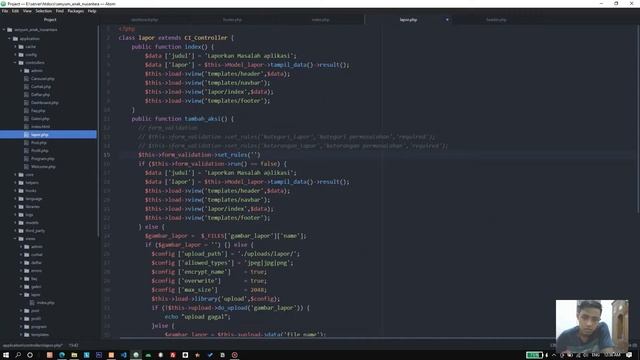640x360 pixels.
Task: Select the highlighted lapor.php tree item
Action: [48, 134]
